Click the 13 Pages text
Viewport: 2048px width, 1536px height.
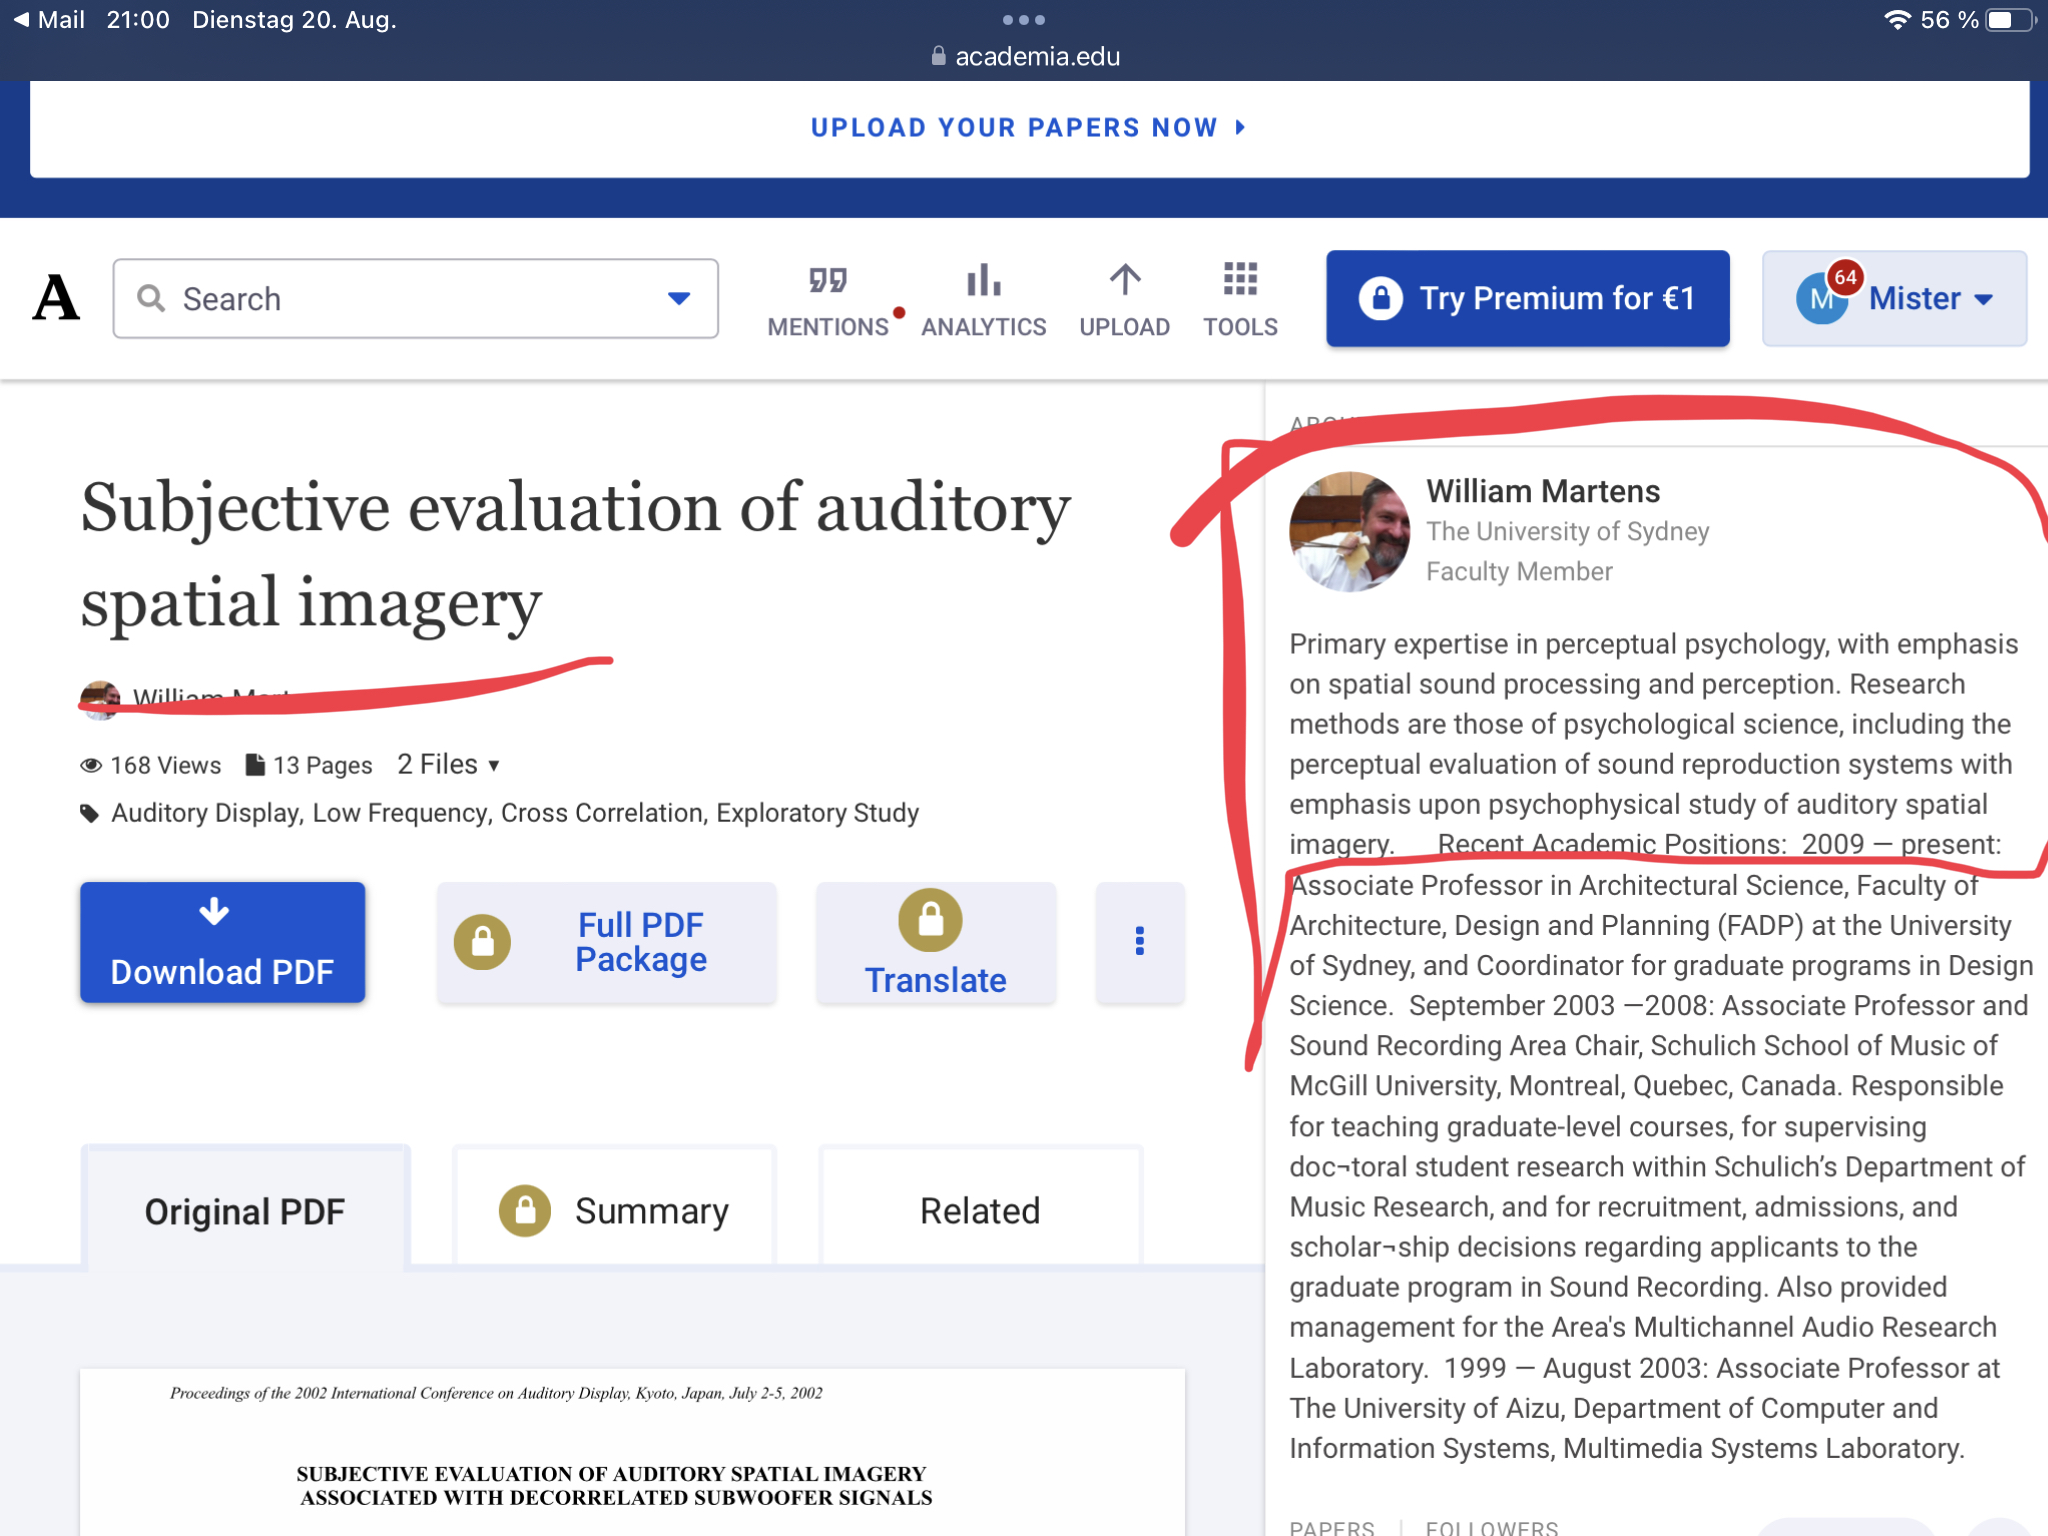click(x=322, y=765)
